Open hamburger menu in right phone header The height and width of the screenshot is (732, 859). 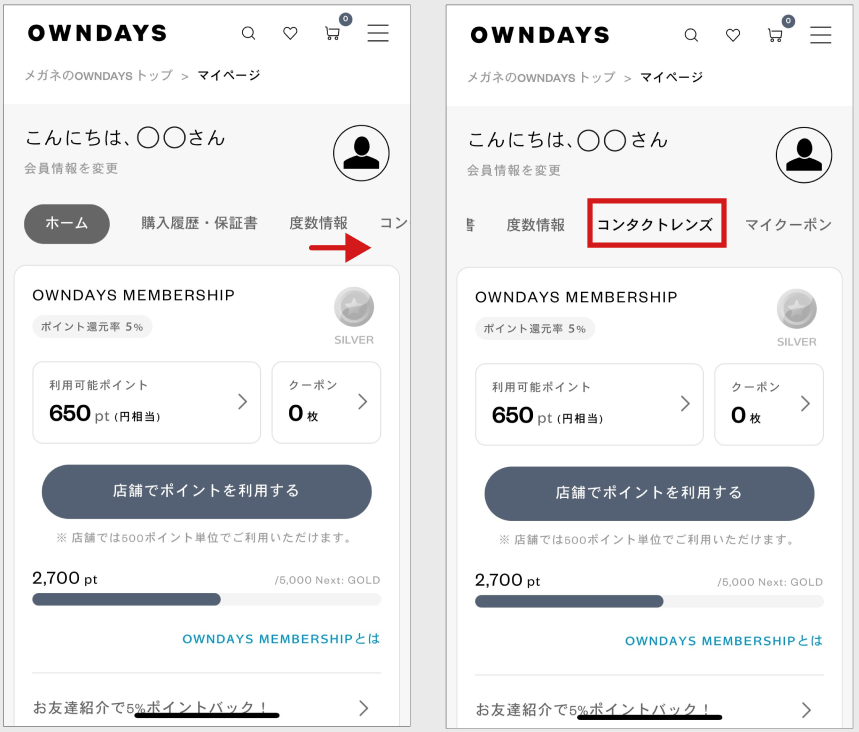point(821,35)
